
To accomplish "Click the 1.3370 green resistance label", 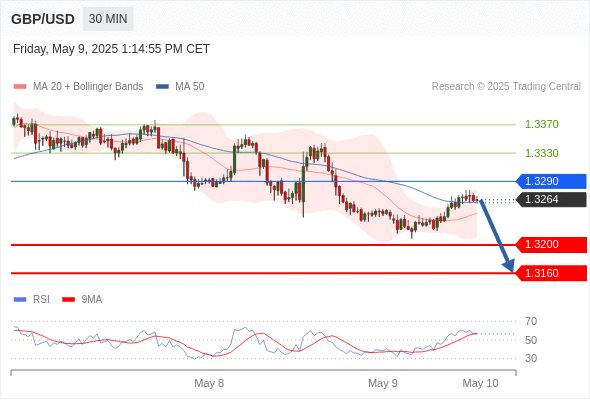I will click(541, 124).
